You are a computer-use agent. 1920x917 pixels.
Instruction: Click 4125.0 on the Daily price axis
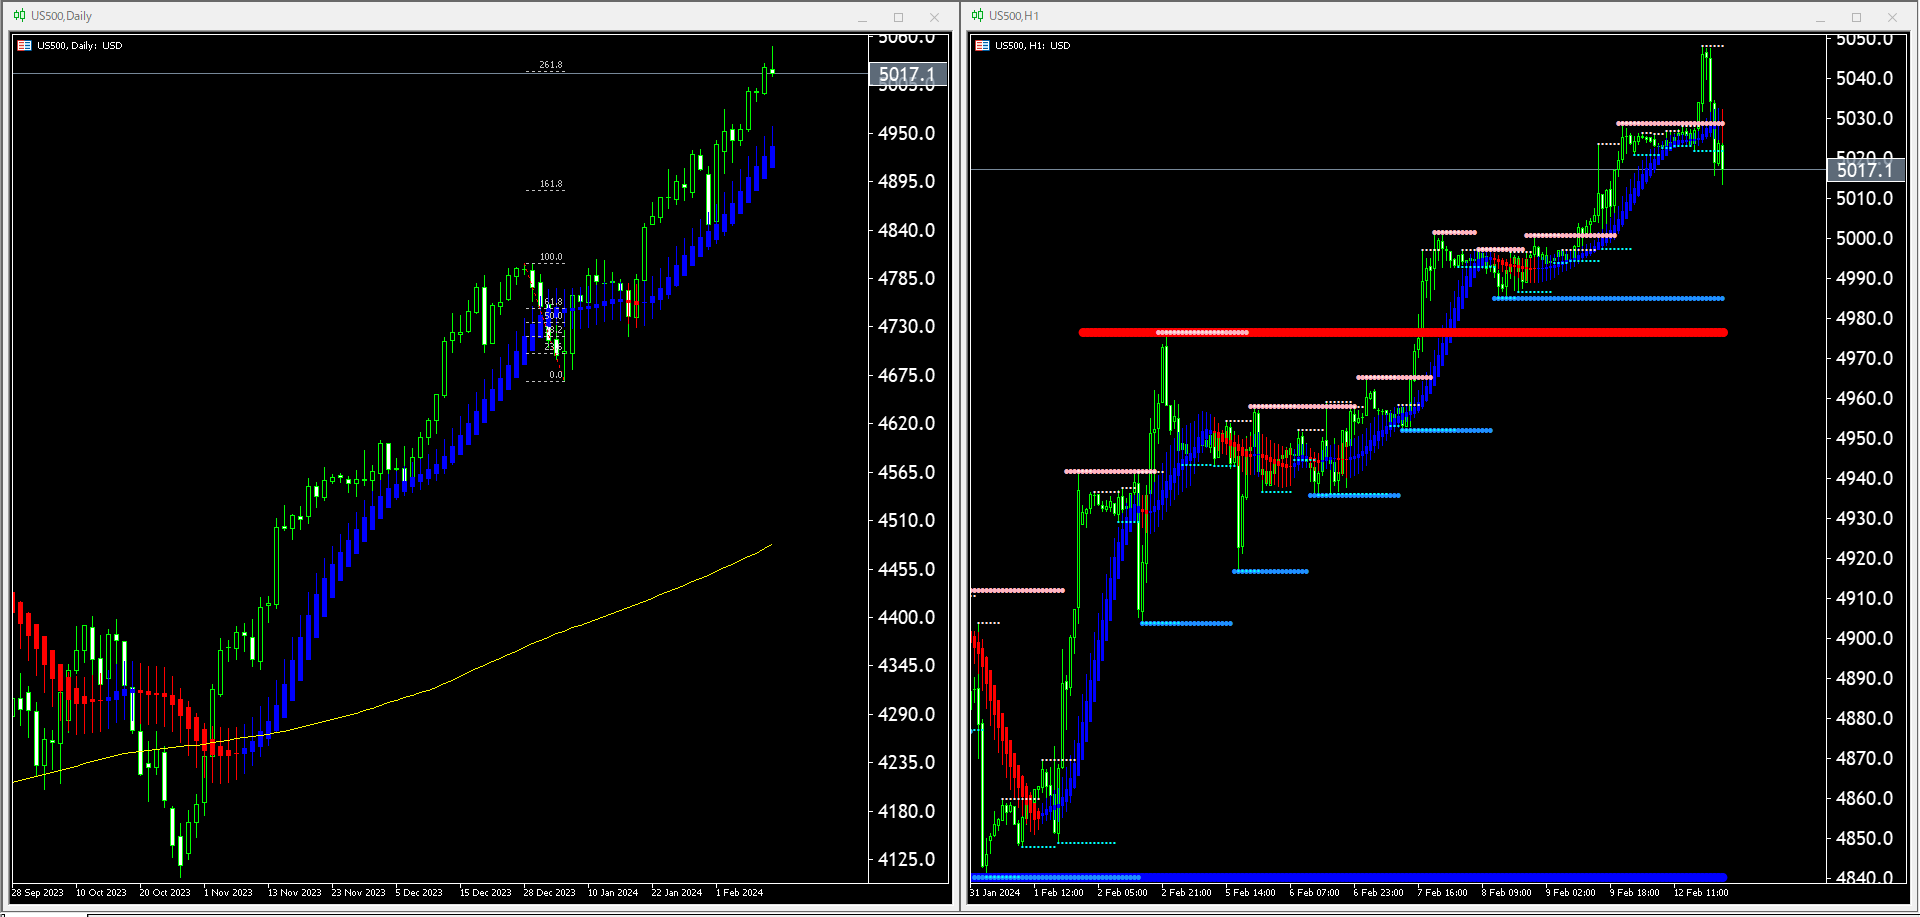906,859
